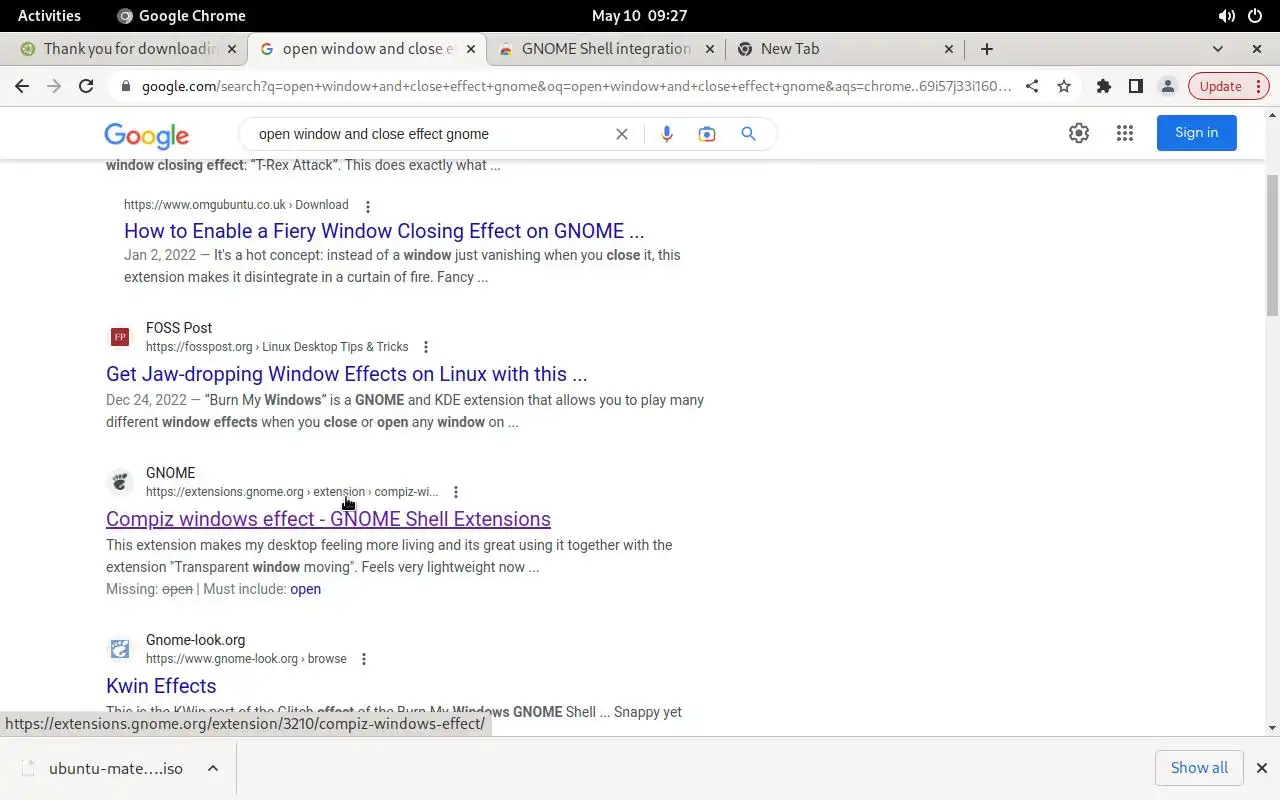Image resolution: width=1280 pixels, height=800 pixels.
Task: Click the "https://fosspost.org › Linux Desktop Tips & Tricks" breadcrumb
Action: (x=277, y=347)
